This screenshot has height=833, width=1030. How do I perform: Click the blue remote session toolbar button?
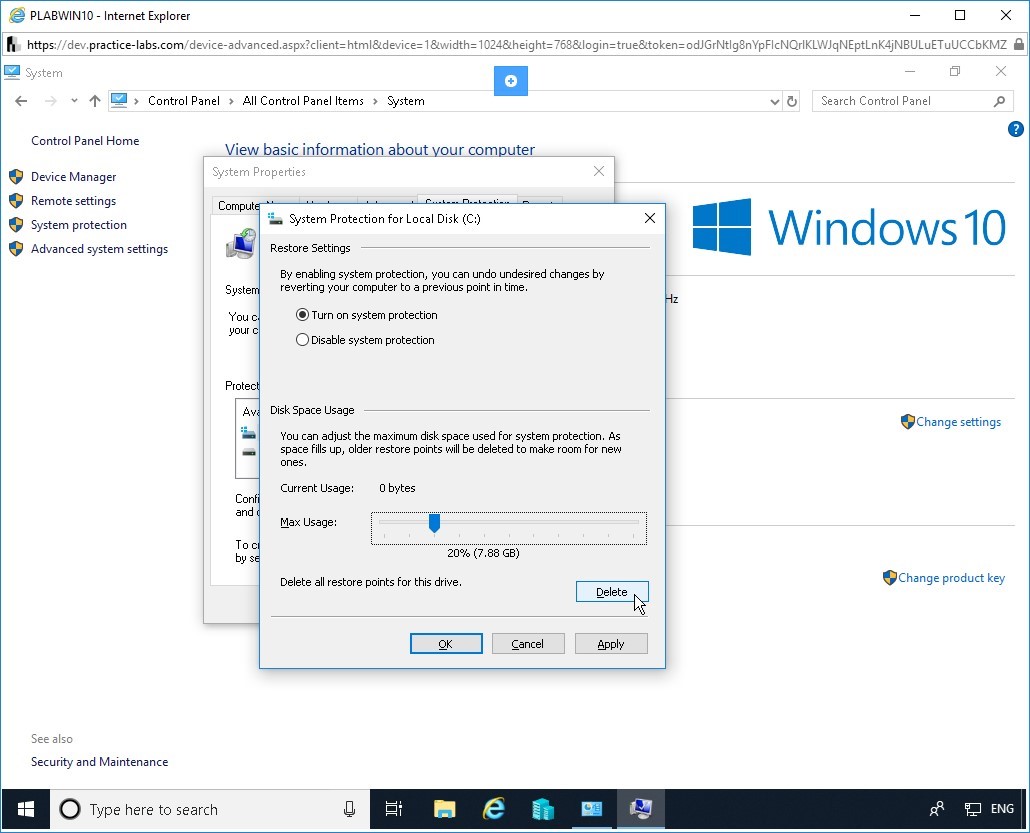tap(510, 81)
